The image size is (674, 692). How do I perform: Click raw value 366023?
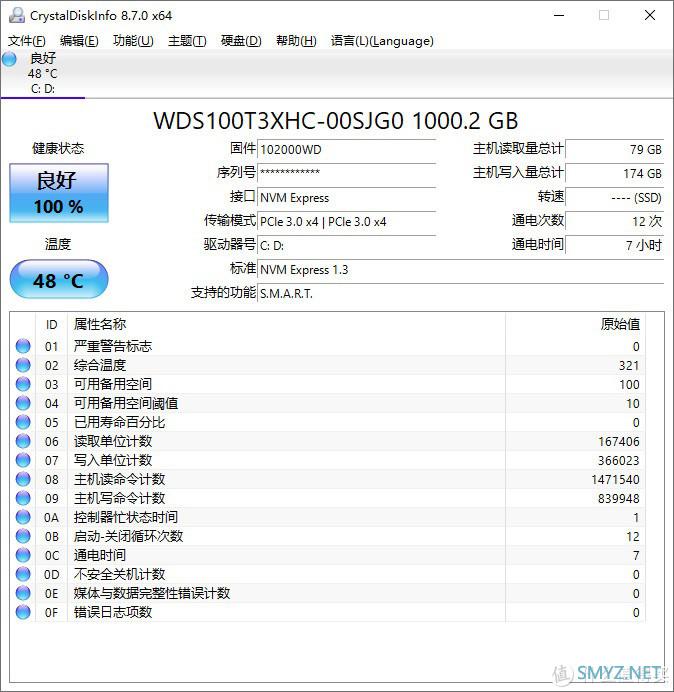[x=618, y=461]
